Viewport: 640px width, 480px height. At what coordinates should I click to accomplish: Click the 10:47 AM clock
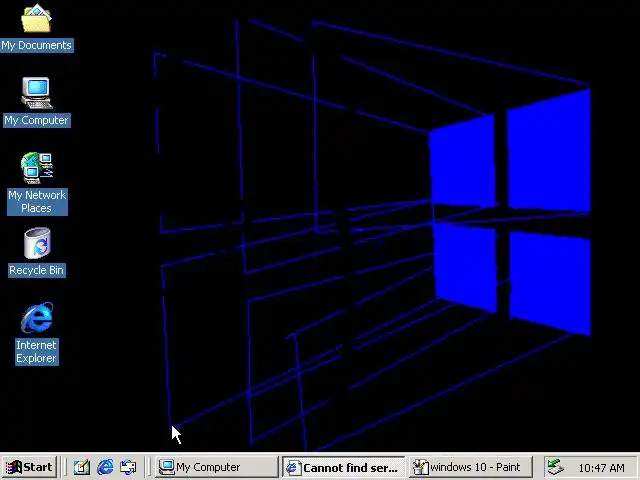tap(601, 468)
